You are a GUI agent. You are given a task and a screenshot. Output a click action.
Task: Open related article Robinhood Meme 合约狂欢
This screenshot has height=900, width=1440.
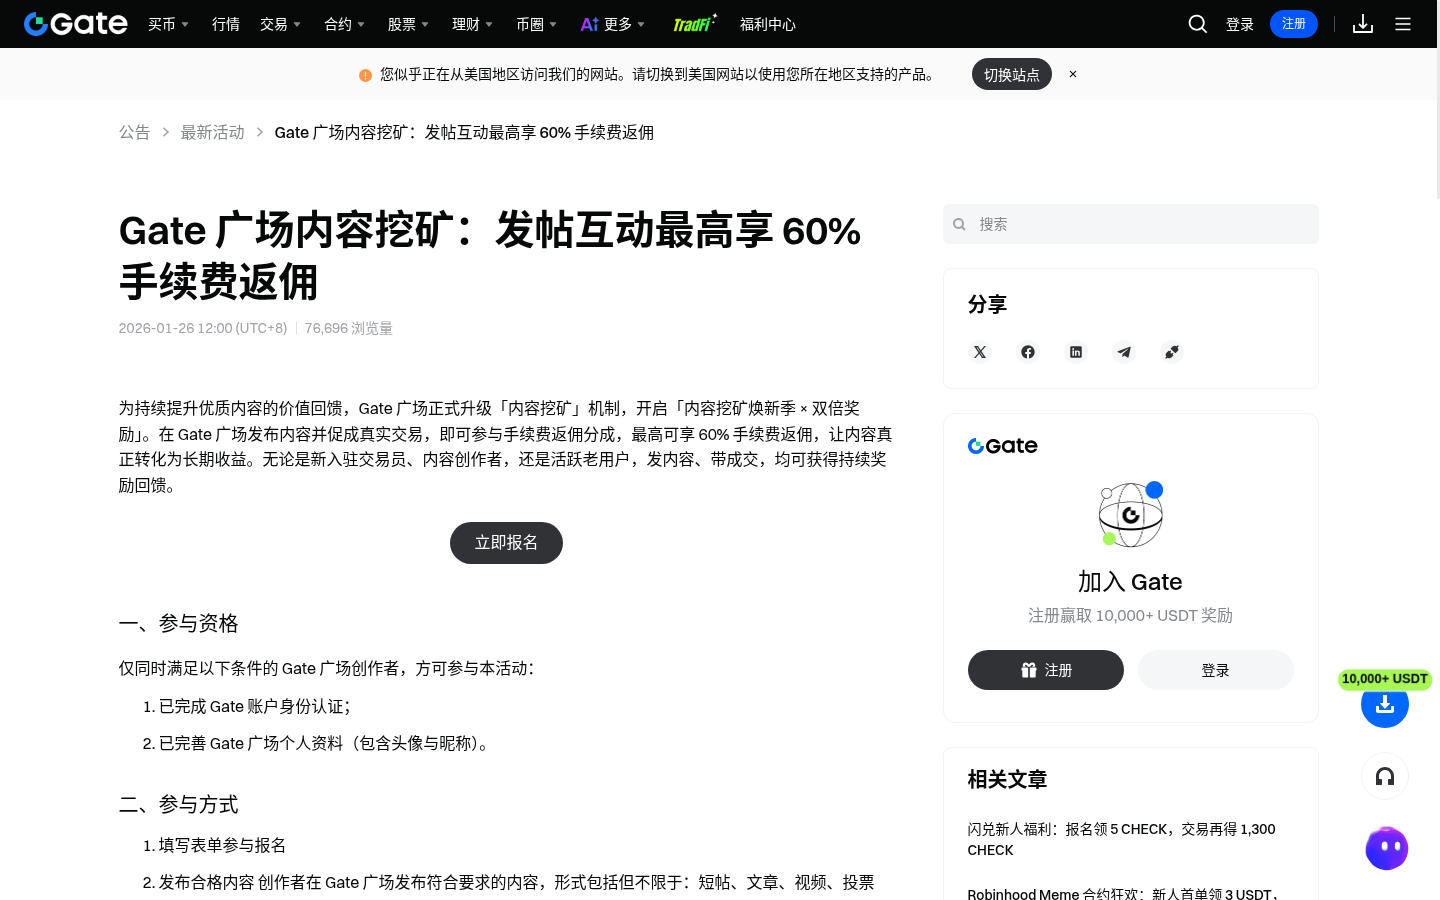[1124, 894]
